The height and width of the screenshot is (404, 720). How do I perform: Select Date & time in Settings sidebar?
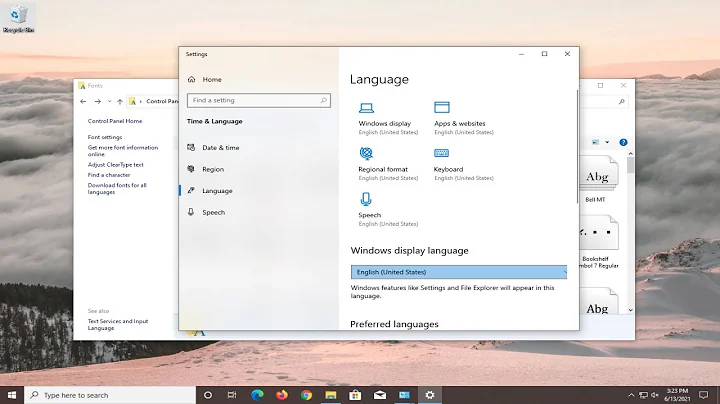point(220,147)
